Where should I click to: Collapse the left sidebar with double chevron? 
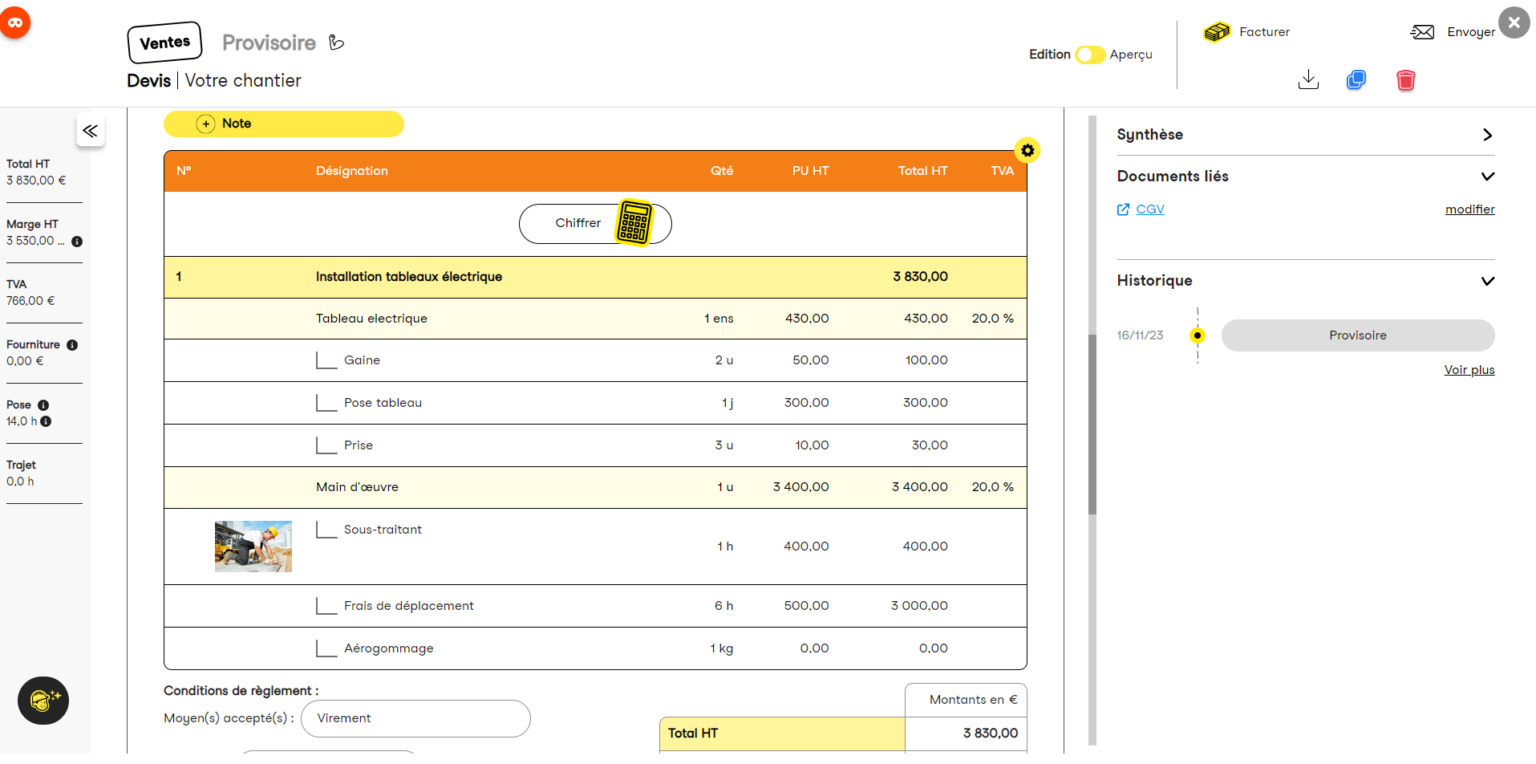(90, 131)
